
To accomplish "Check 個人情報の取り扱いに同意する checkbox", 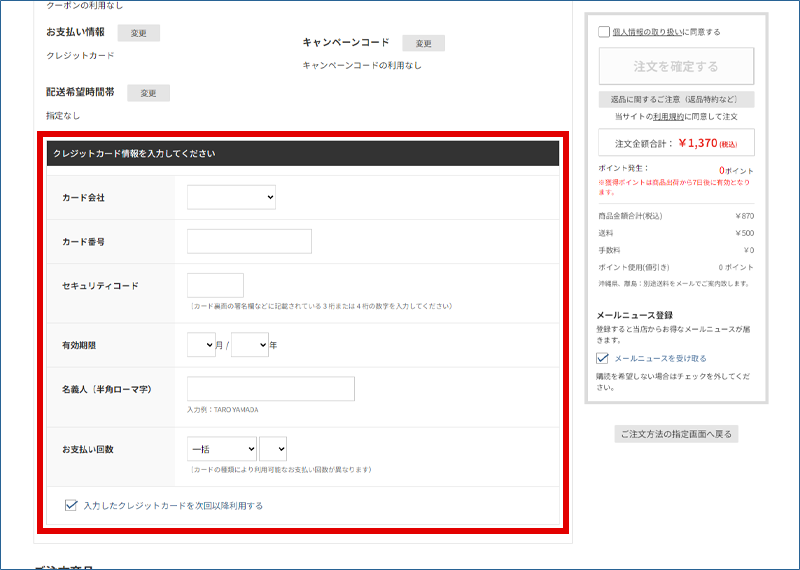I will (604, 32).
